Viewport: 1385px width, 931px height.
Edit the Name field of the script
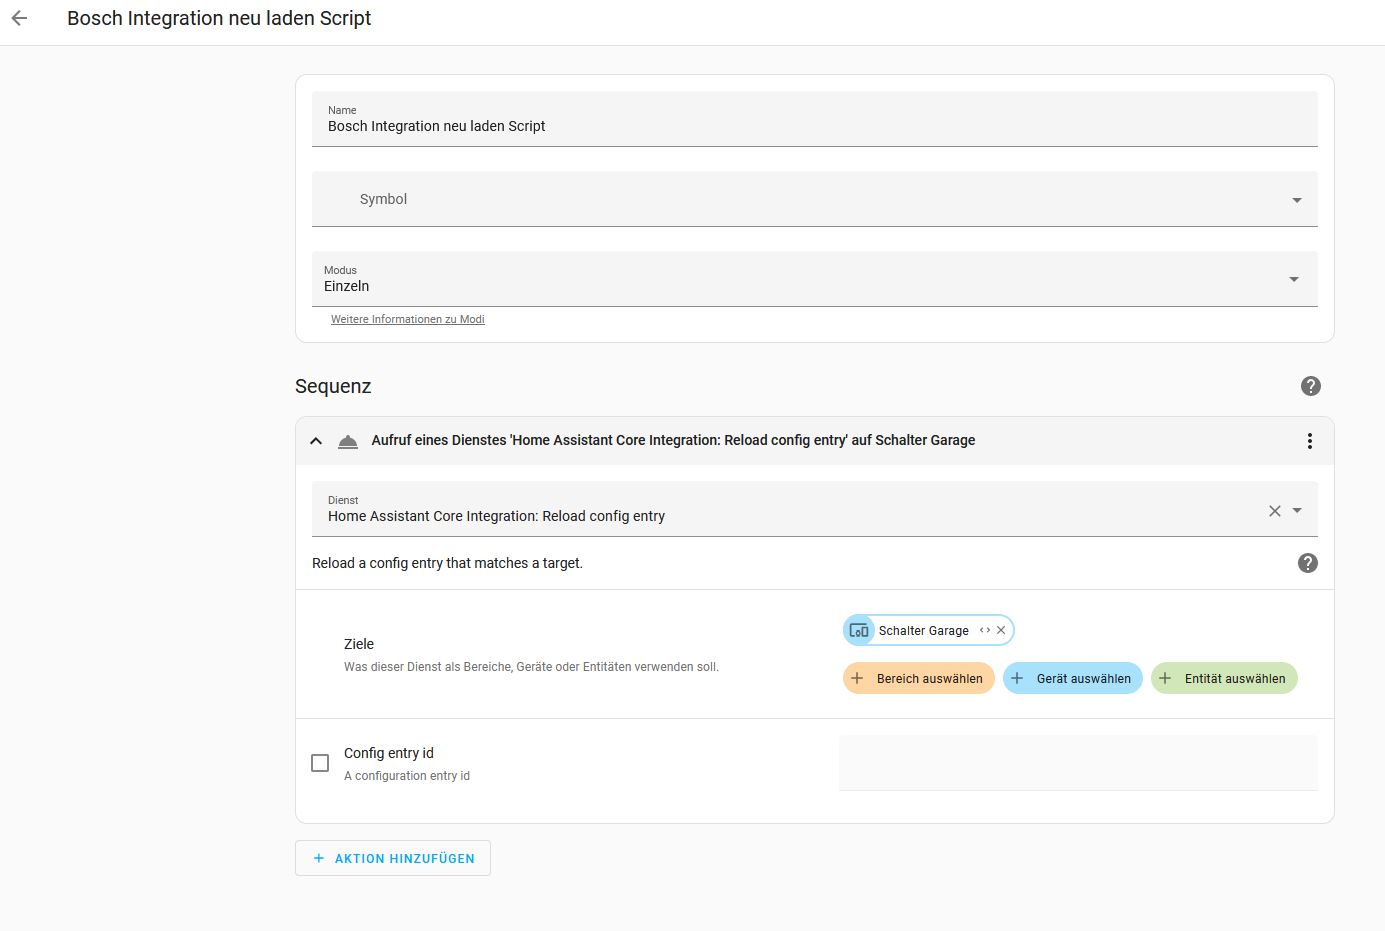[815, 119]
